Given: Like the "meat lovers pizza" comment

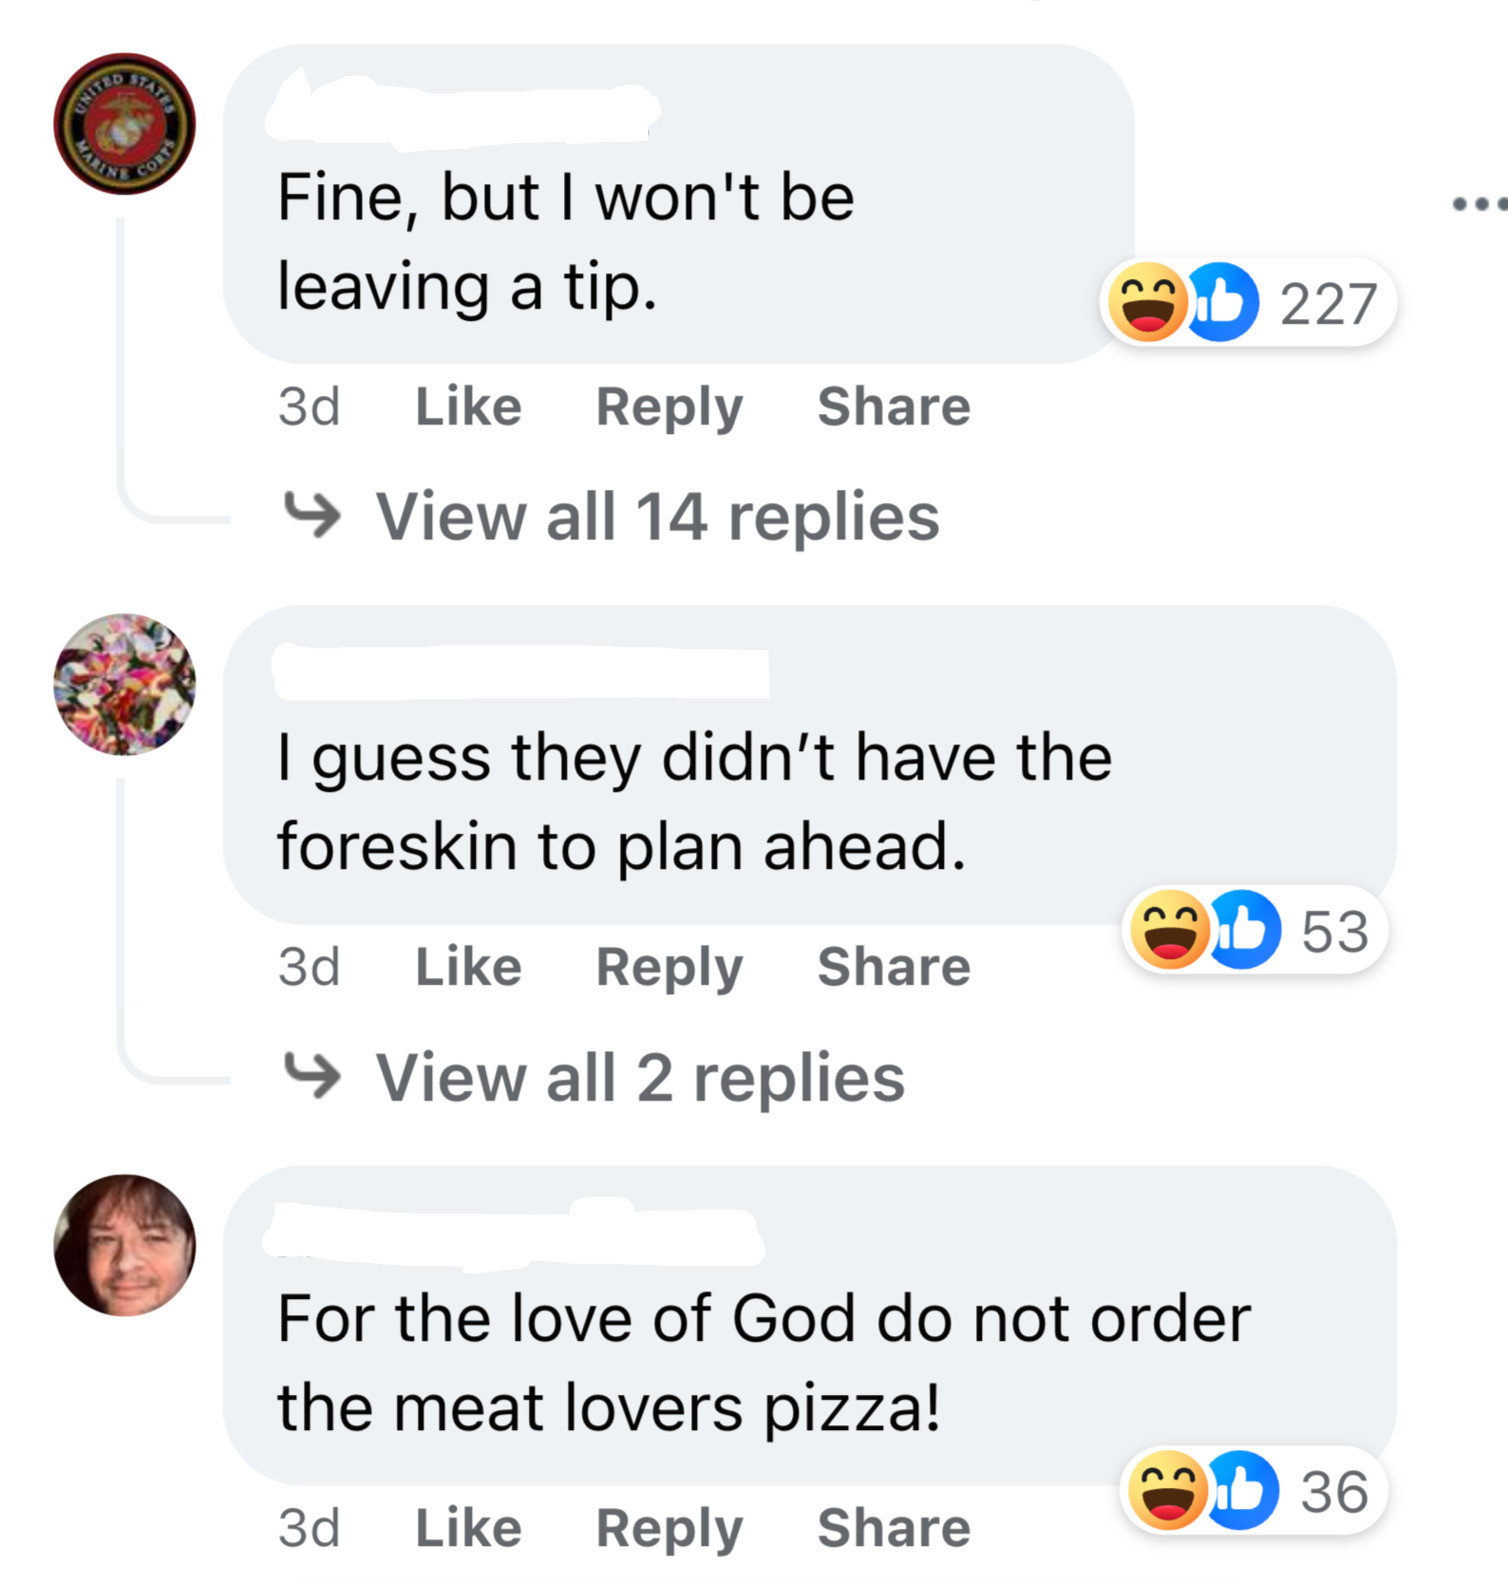Looking at the screenshot, I should tap(468, 1528).
